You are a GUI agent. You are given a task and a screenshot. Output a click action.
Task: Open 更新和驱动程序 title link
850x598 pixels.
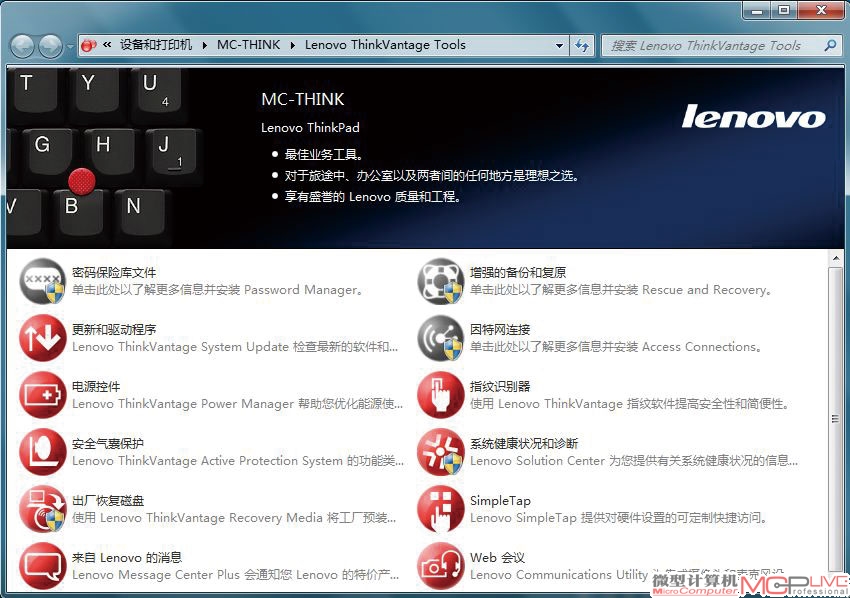tap(114, 330)
